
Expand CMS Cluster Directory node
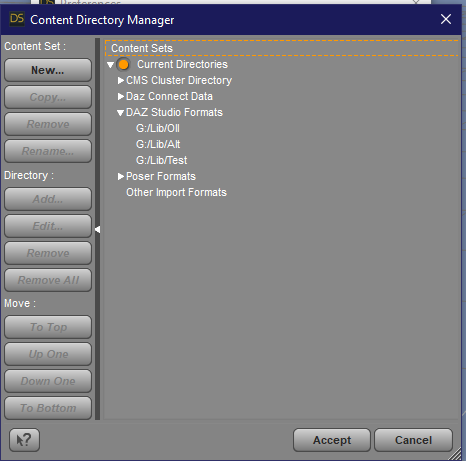(x=121, y=80)
